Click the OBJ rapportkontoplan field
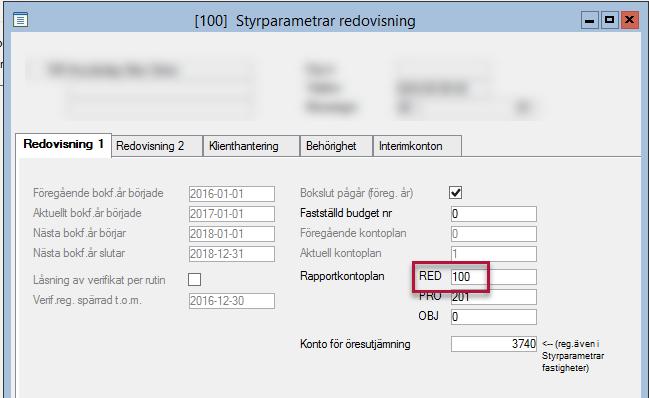Viewport: 649px width, 398px height. point(494,317)
